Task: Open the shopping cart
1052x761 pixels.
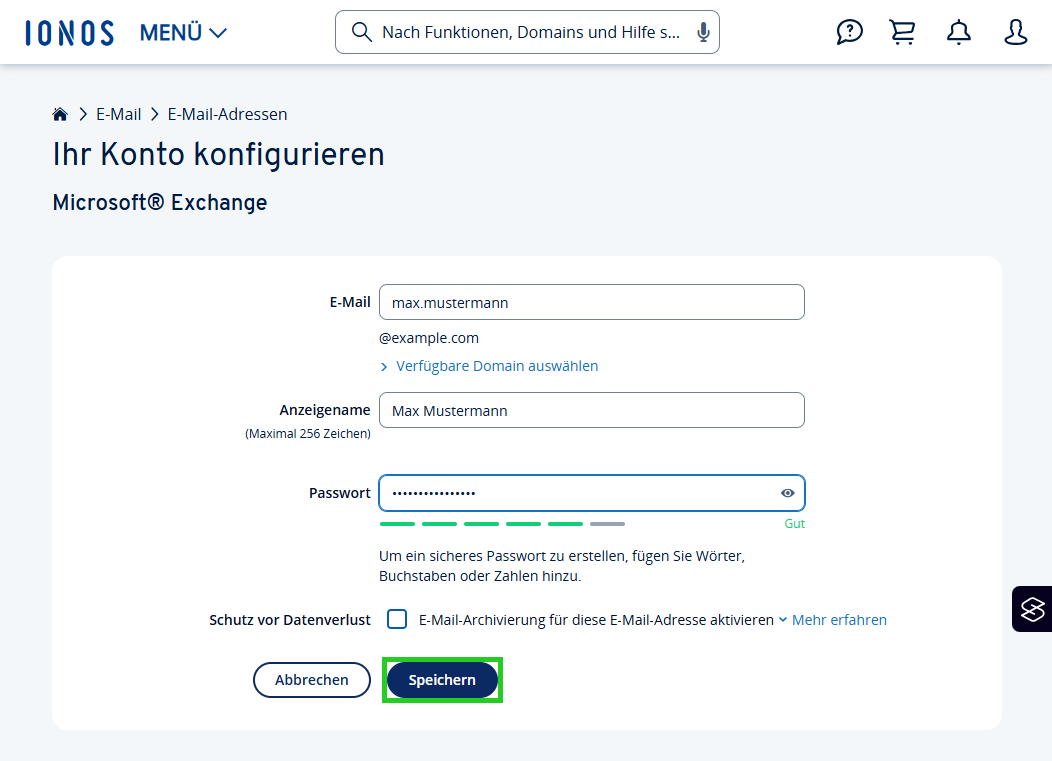Action: (903, 32)
